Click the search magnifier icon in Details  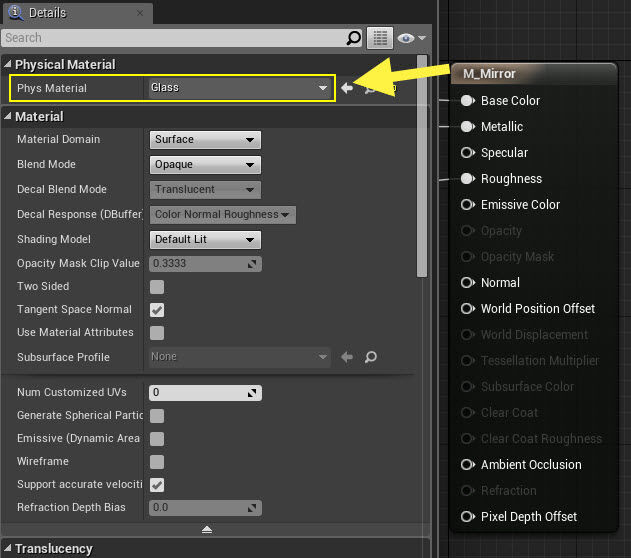point(353,38)
